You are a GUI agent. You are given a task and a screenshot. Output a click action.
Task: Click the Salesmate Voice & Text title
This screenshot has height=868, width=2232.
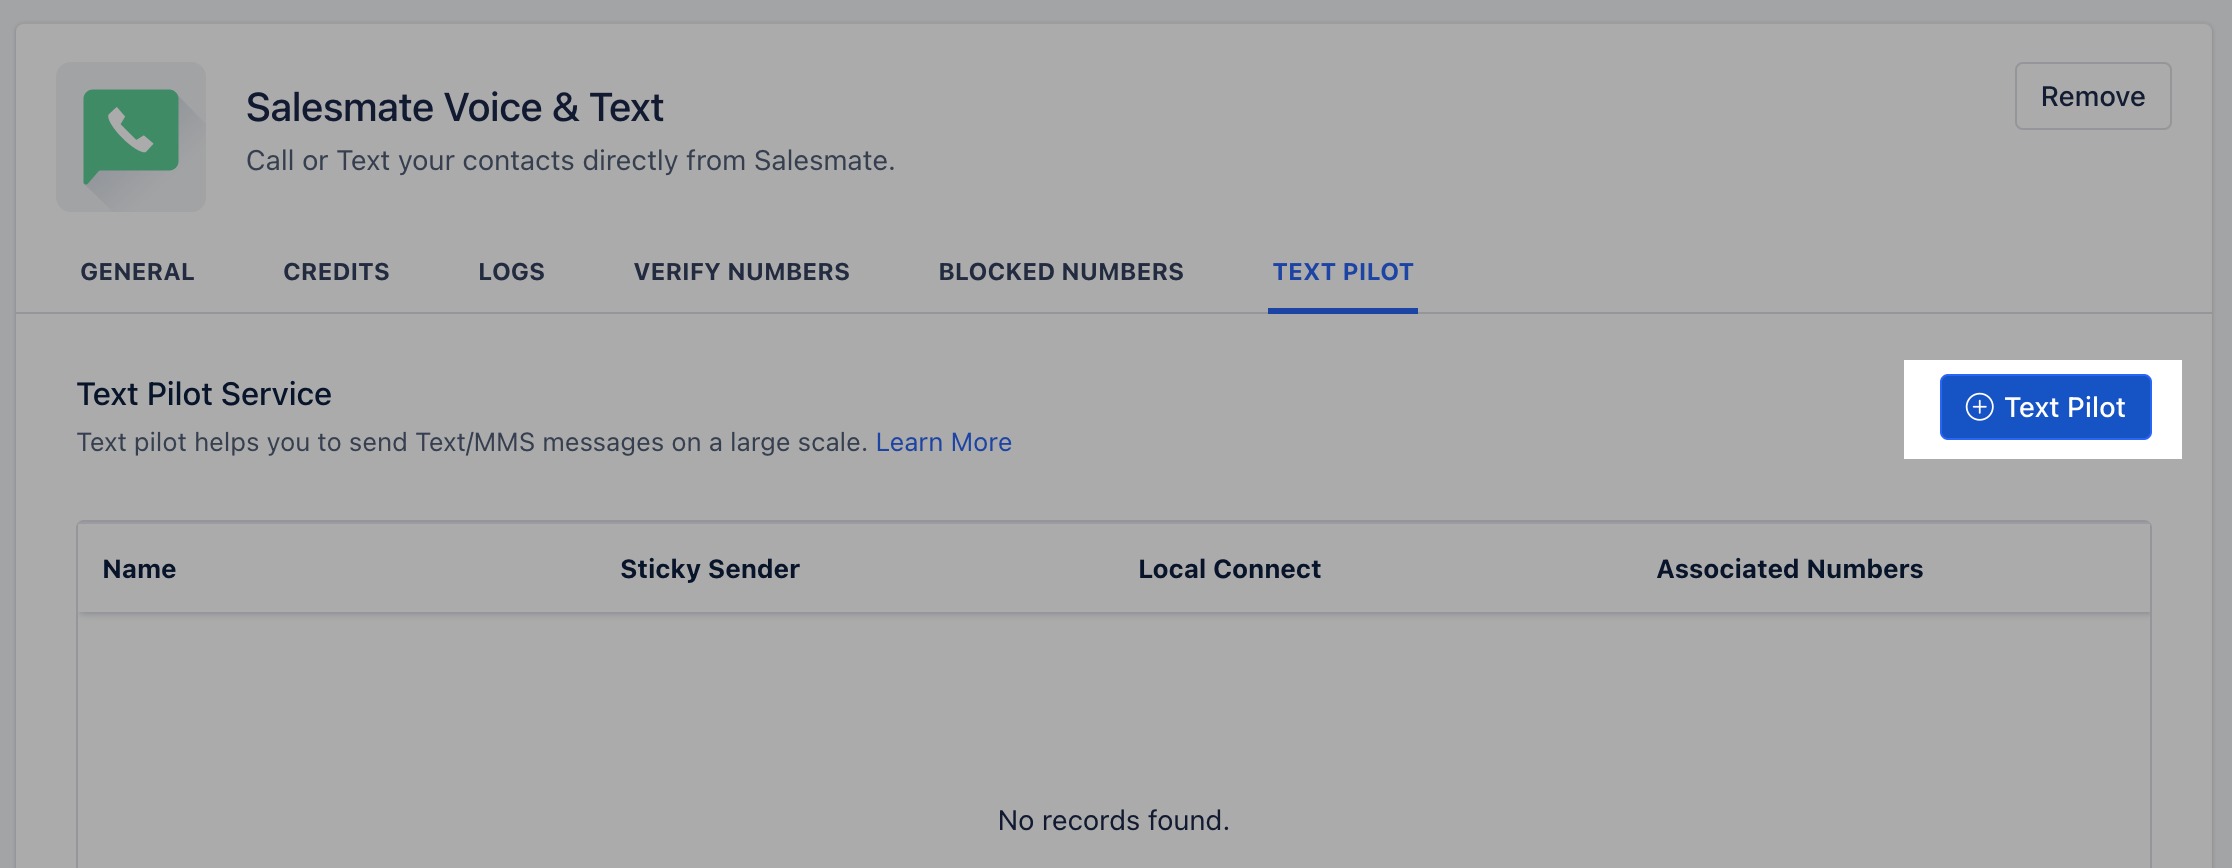455,107
